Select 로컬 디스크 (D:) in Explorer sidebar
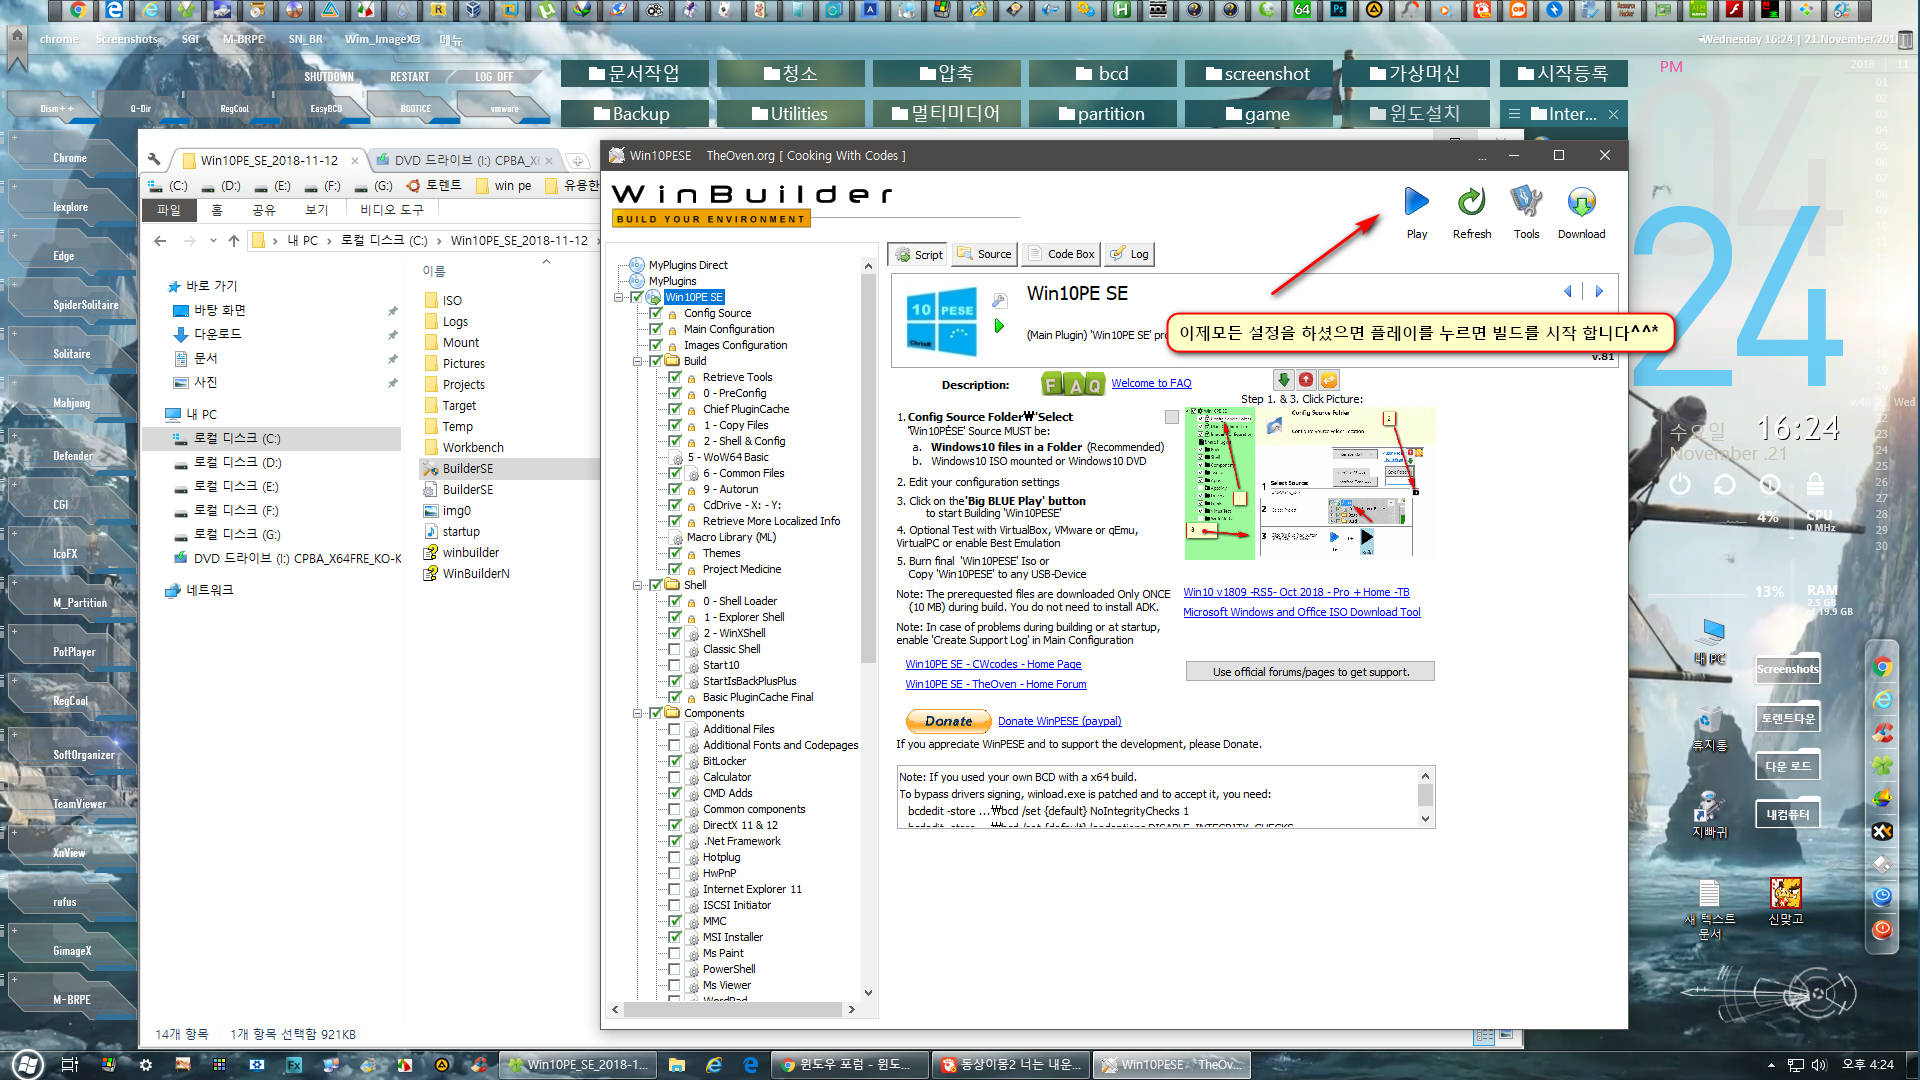This screenshot has width=1920, height=1080. 237,463
